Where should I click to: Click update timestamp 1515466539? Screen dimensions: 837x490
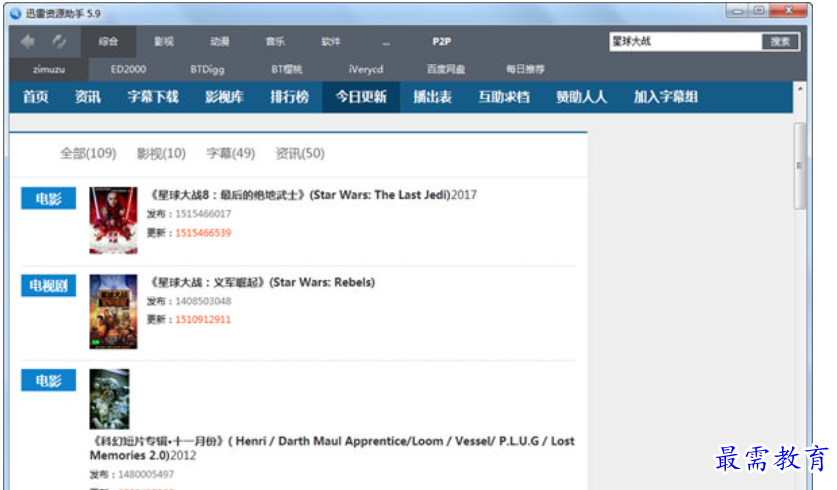203,233
